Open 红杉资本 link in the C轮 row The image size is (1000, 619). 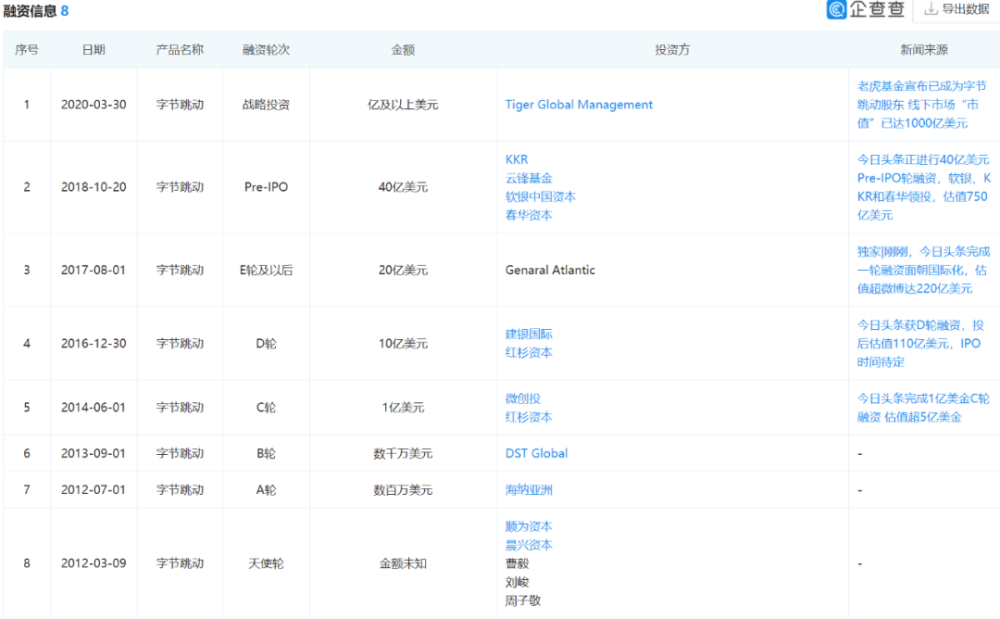(x=529, y=417)
